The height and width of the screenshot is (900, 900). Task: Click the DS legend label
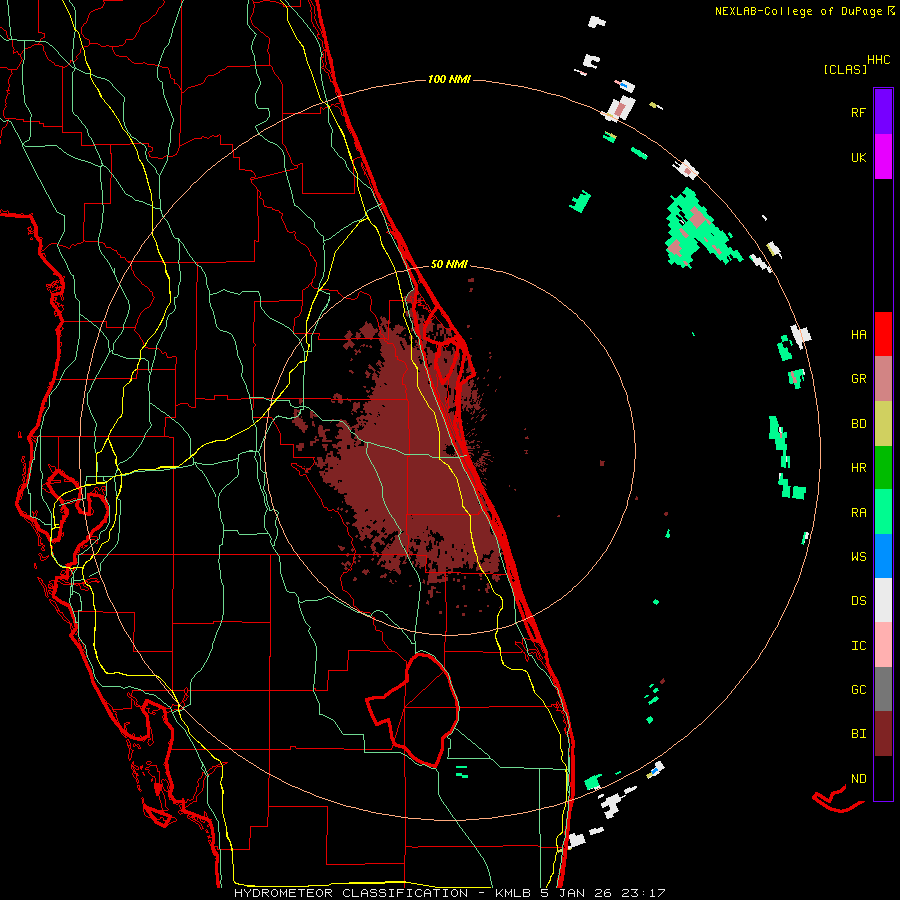(858, 601)
